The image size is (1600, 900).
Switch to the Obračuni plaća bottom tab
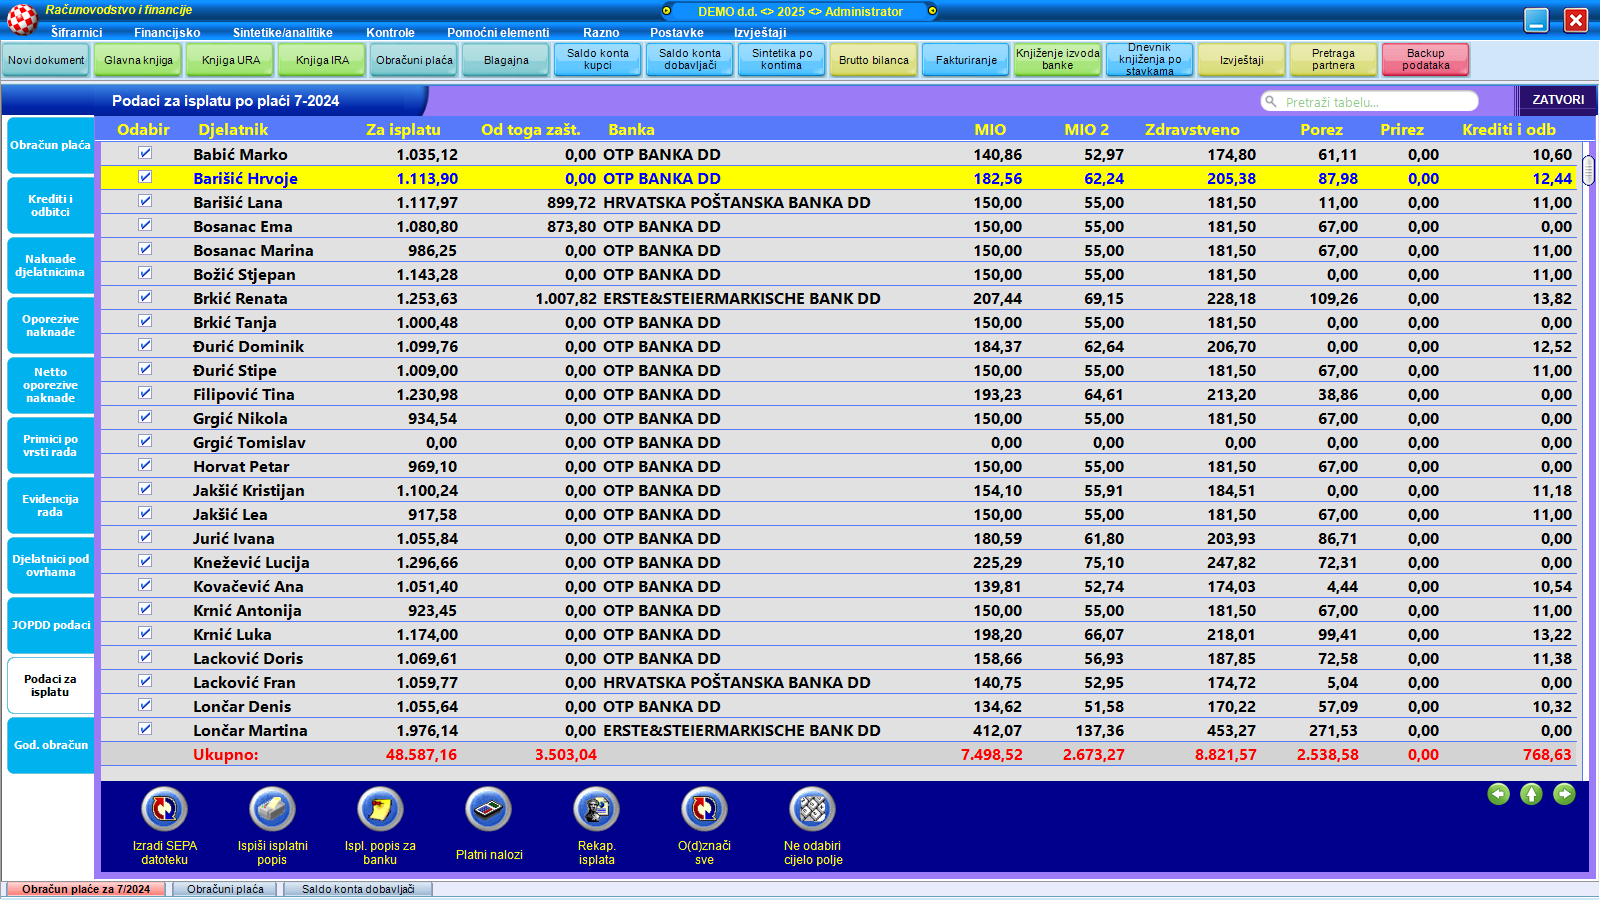click(x=225, y=889)
